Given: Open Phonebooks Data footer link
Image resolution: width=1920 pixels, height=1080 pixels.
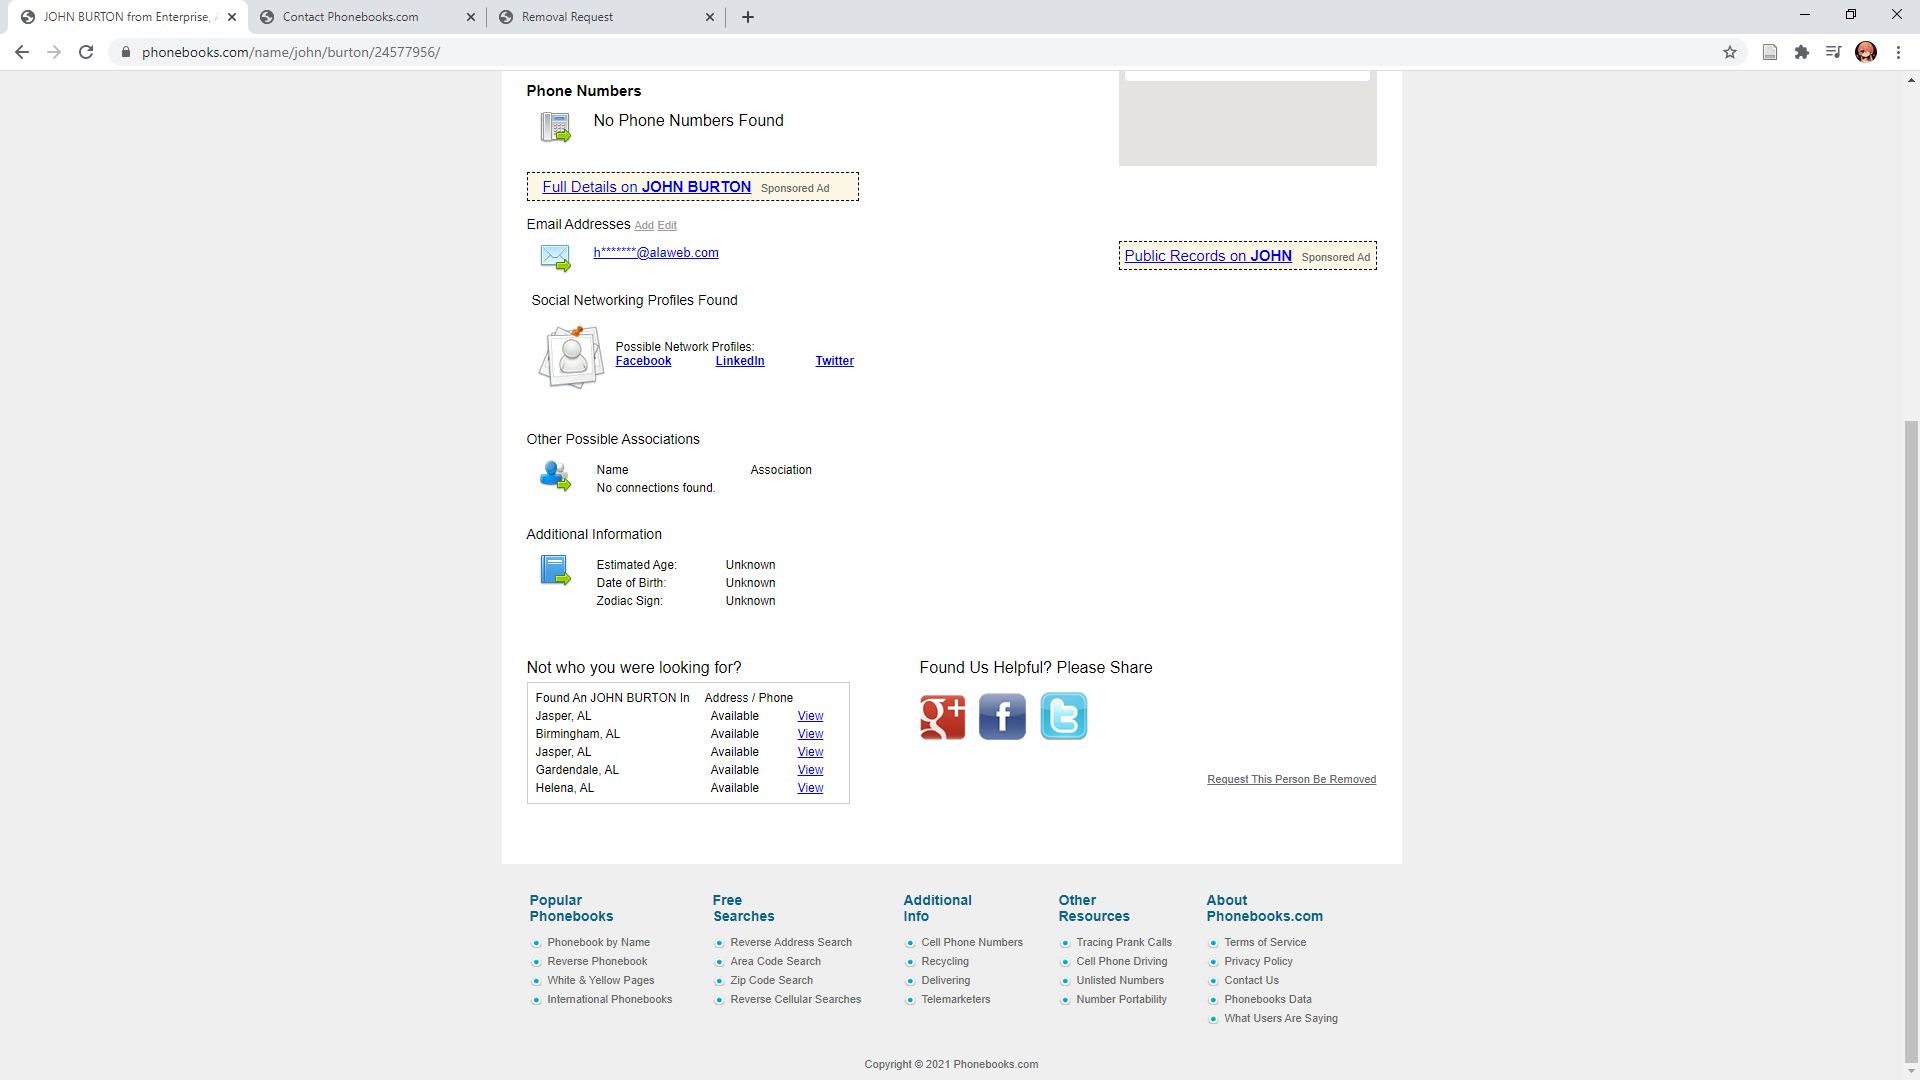Looking at the screenshot, I should [1267, 999].
